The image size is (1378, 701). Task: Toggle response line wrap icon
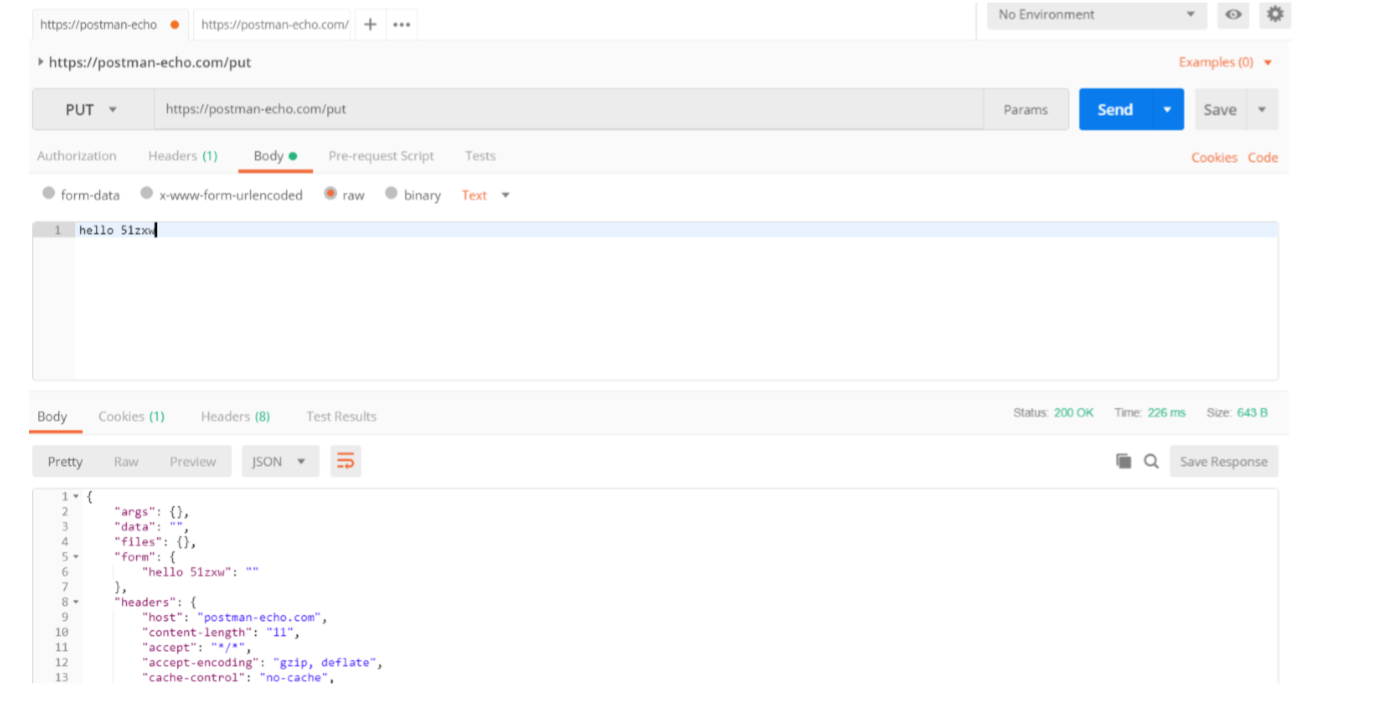click(345, 461)
